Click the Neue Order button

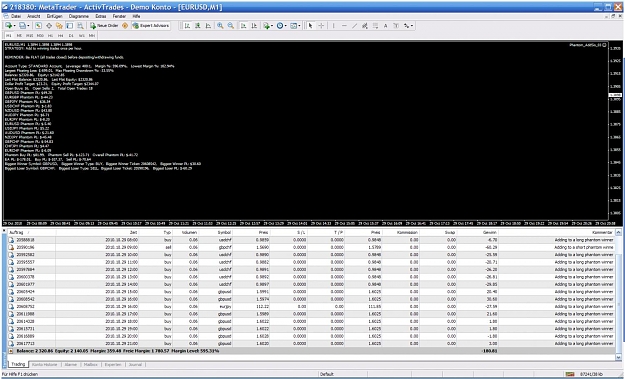[x=104, y=26]
